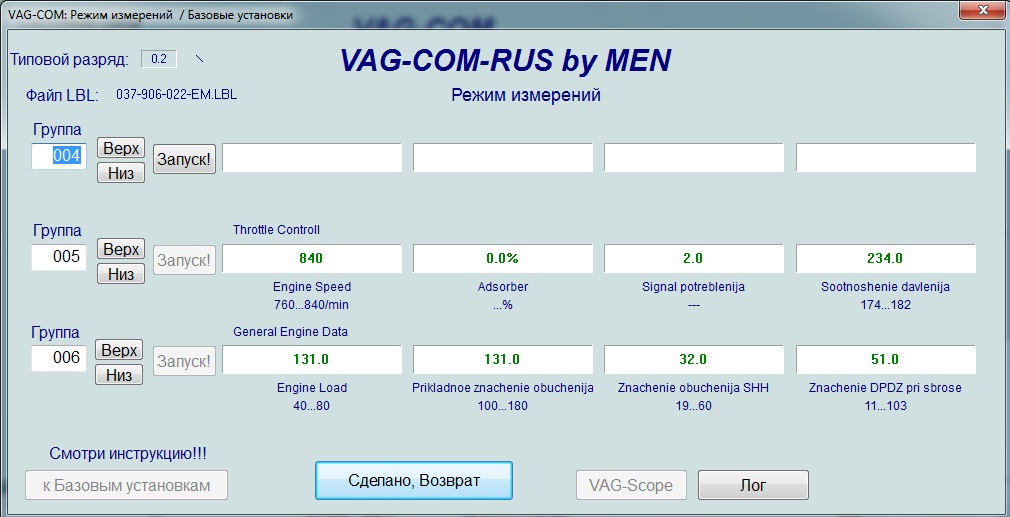Click the Файл LBL label
The image size is (1010, 517).
coord(62,96)
